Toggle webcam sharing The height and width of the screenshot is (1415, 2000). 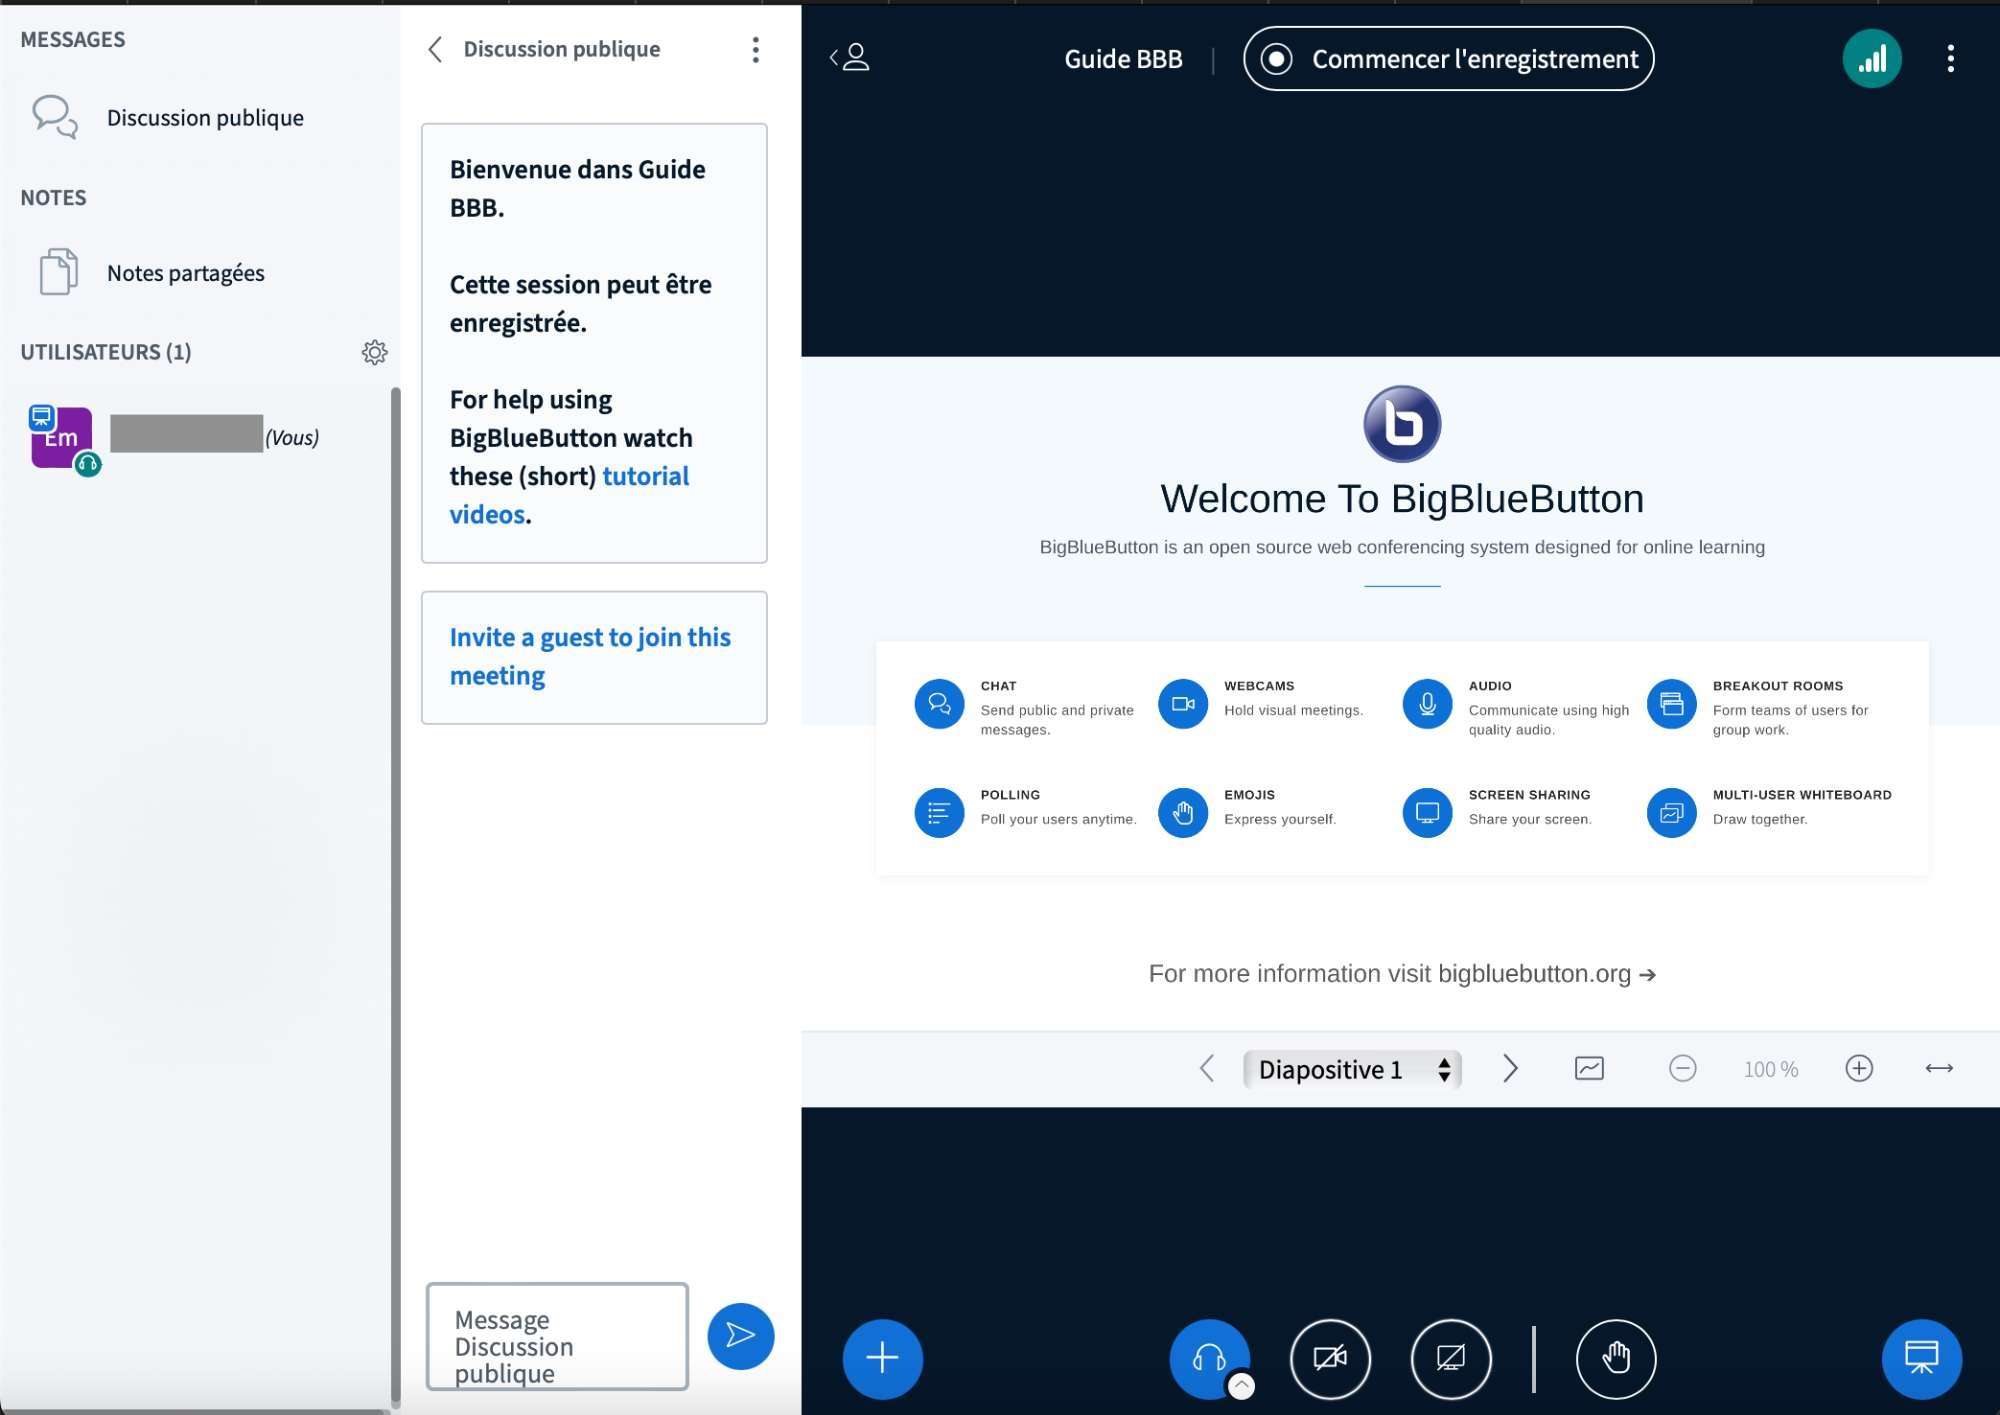(x=1330, y=1358)
